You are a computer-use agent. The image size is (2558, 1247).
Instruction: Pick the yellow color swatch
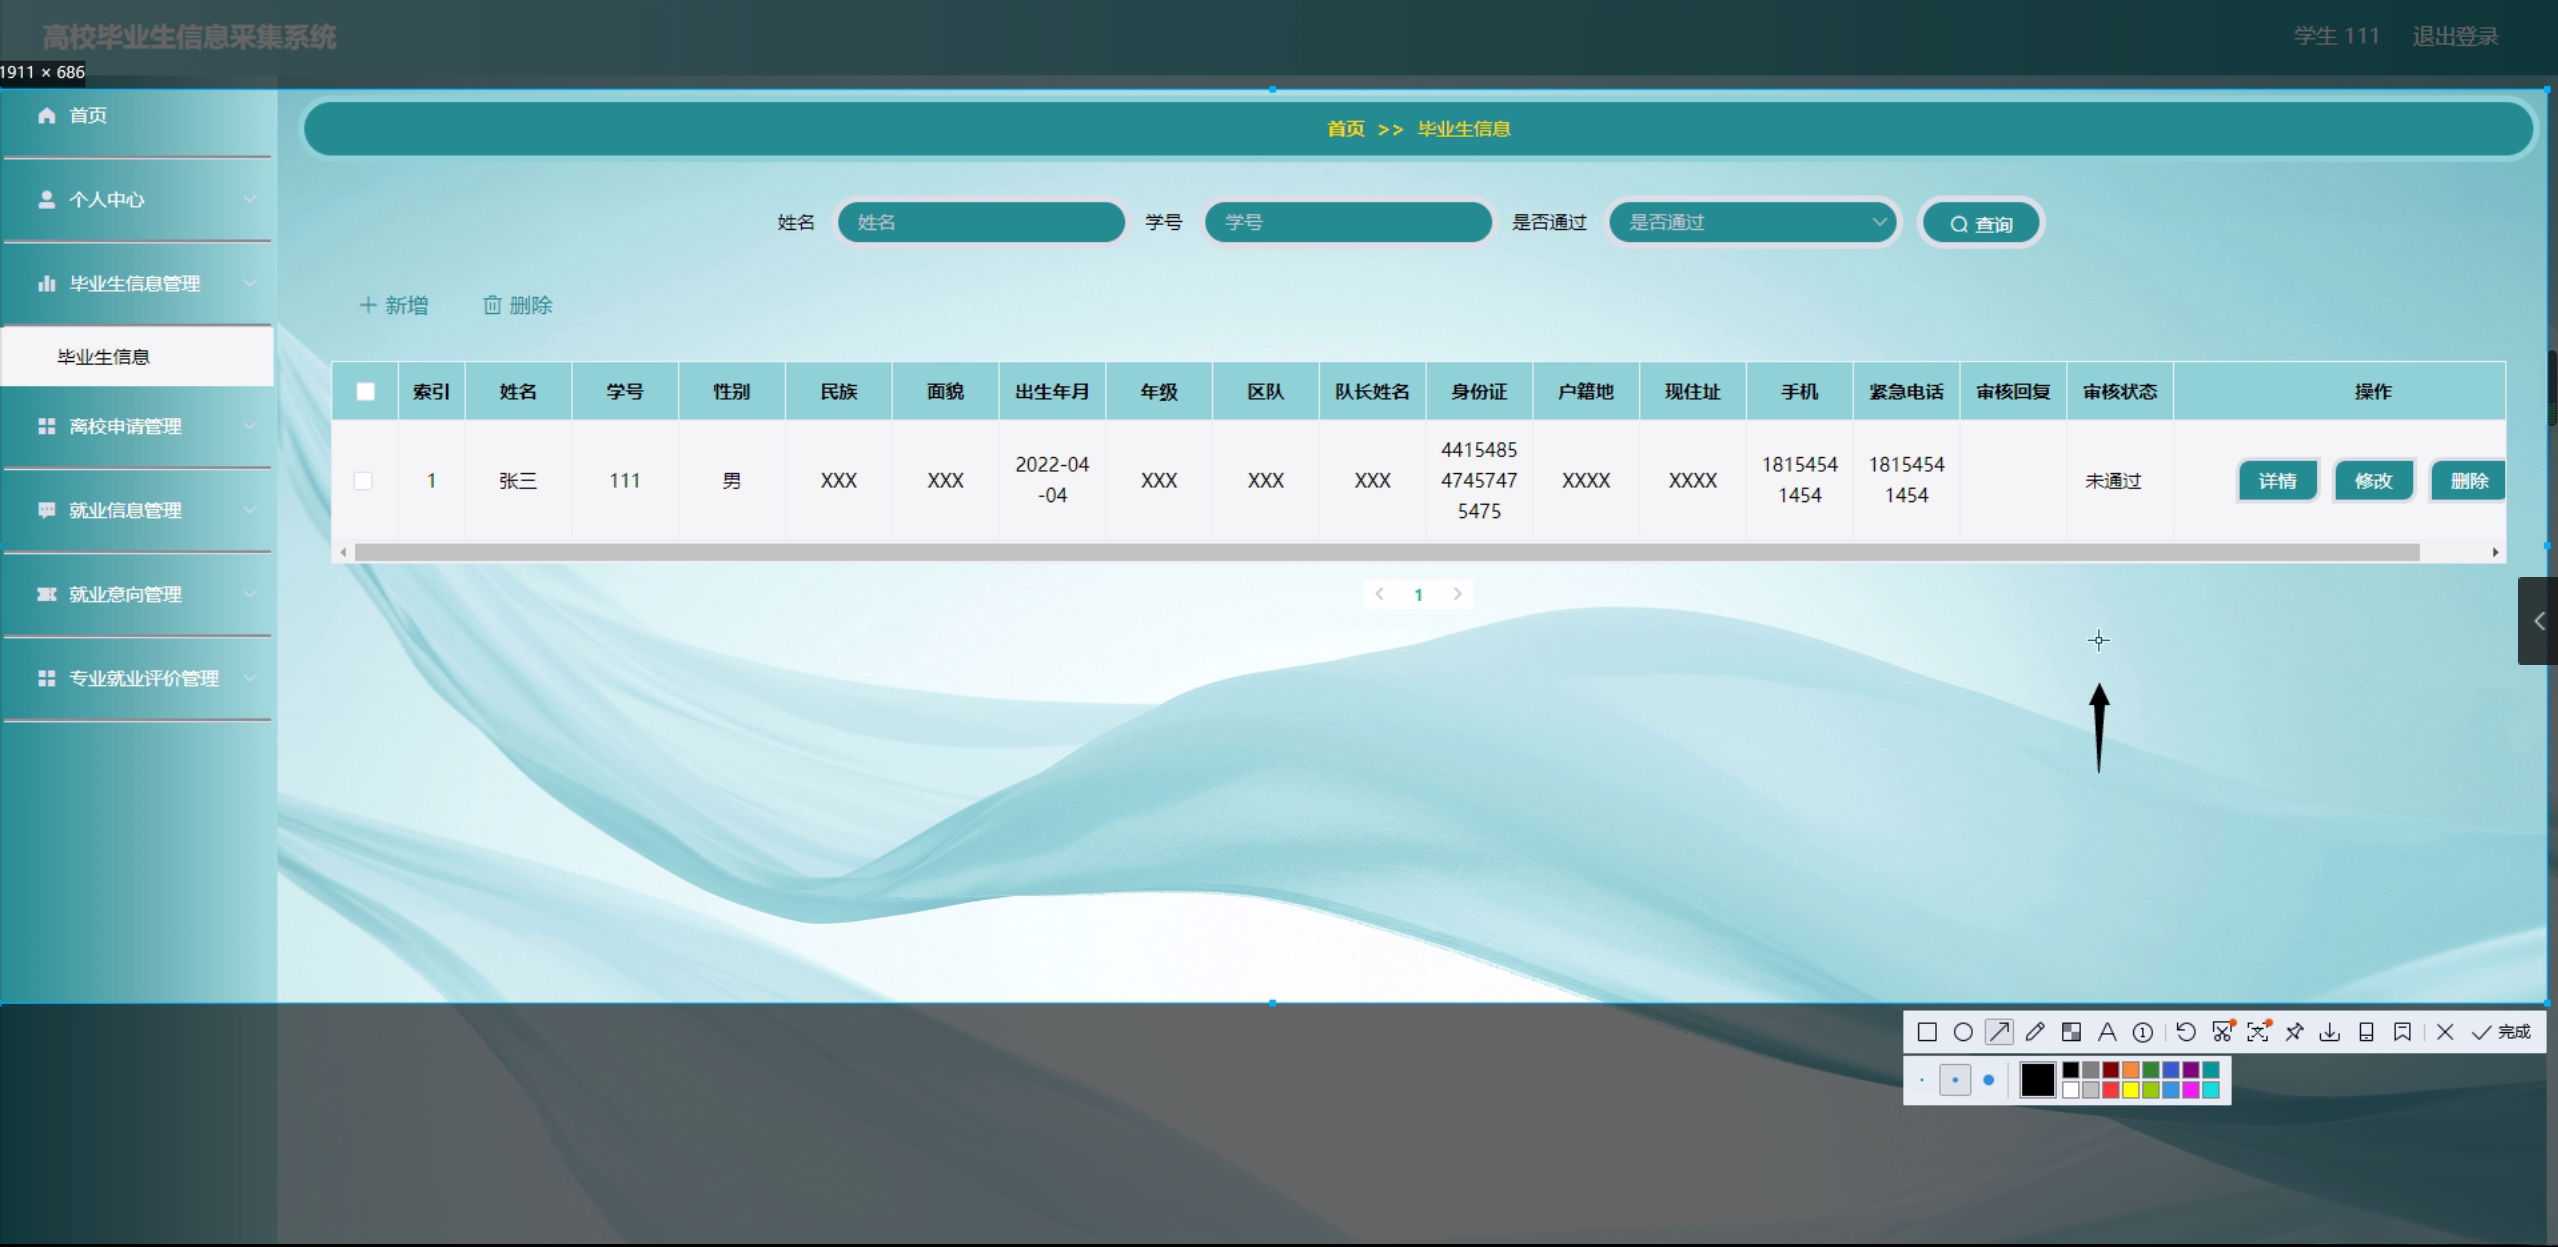2131,1090
